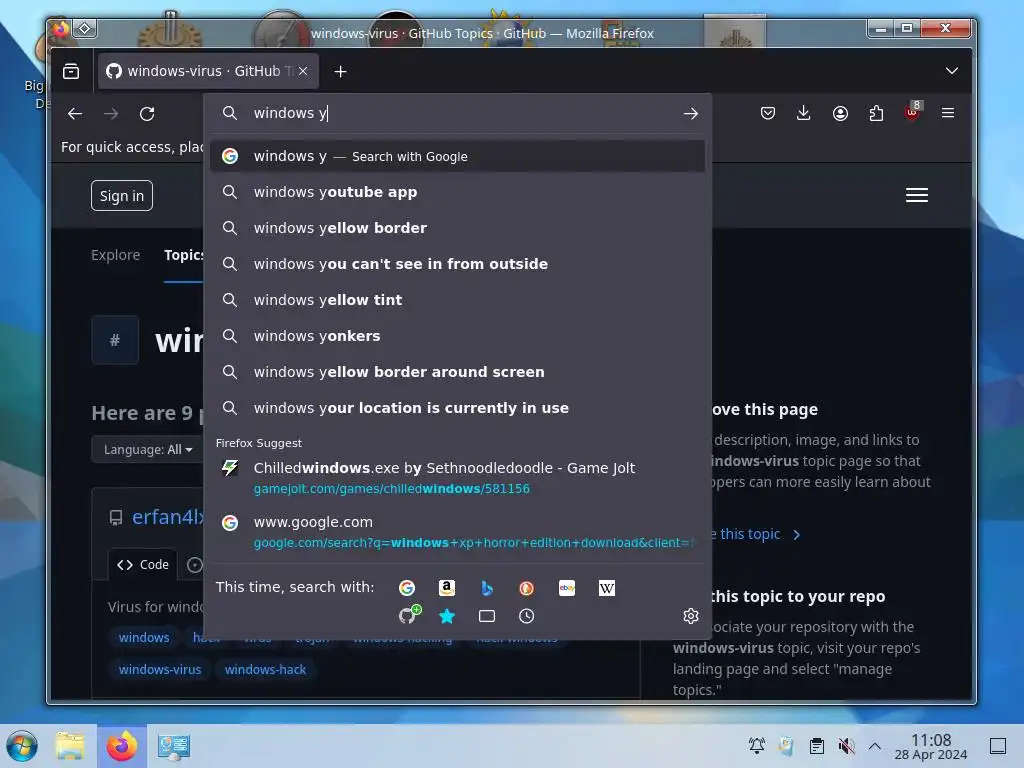Choose suggestion "windows yellow border"
The image size is (1024, 768).
[457, 228]
